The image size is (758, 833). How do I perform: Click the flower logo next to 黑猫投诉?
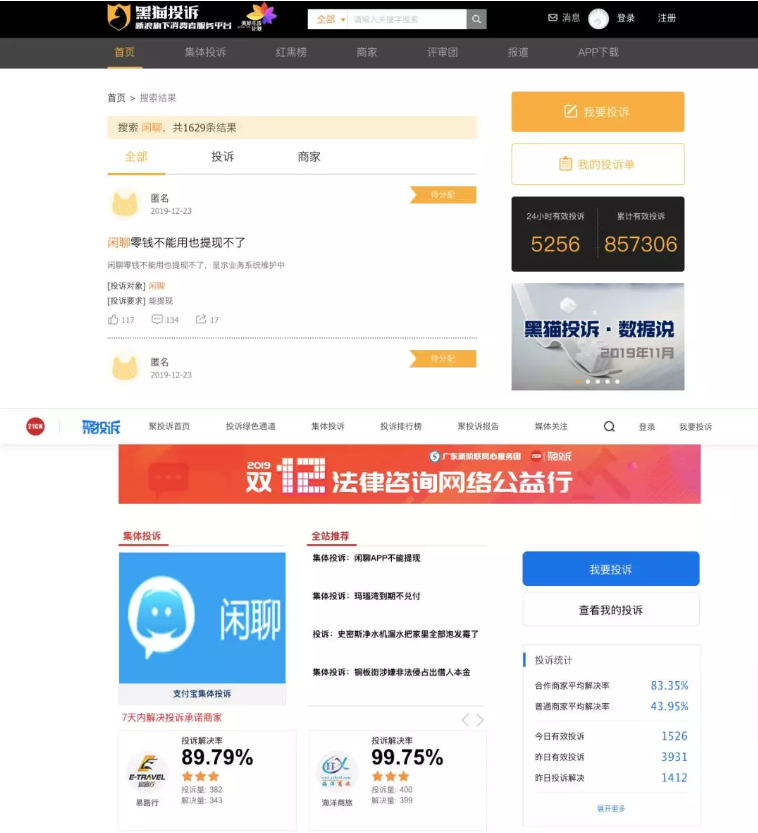(x=258, y=16)
